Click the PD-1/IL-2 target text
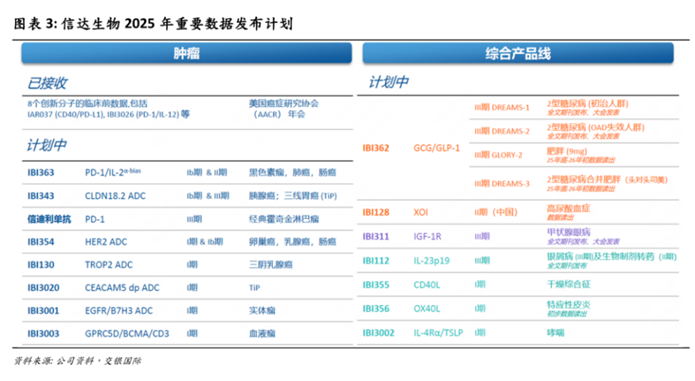The height and width of the screenshot is (381, 695). point(113,172)
